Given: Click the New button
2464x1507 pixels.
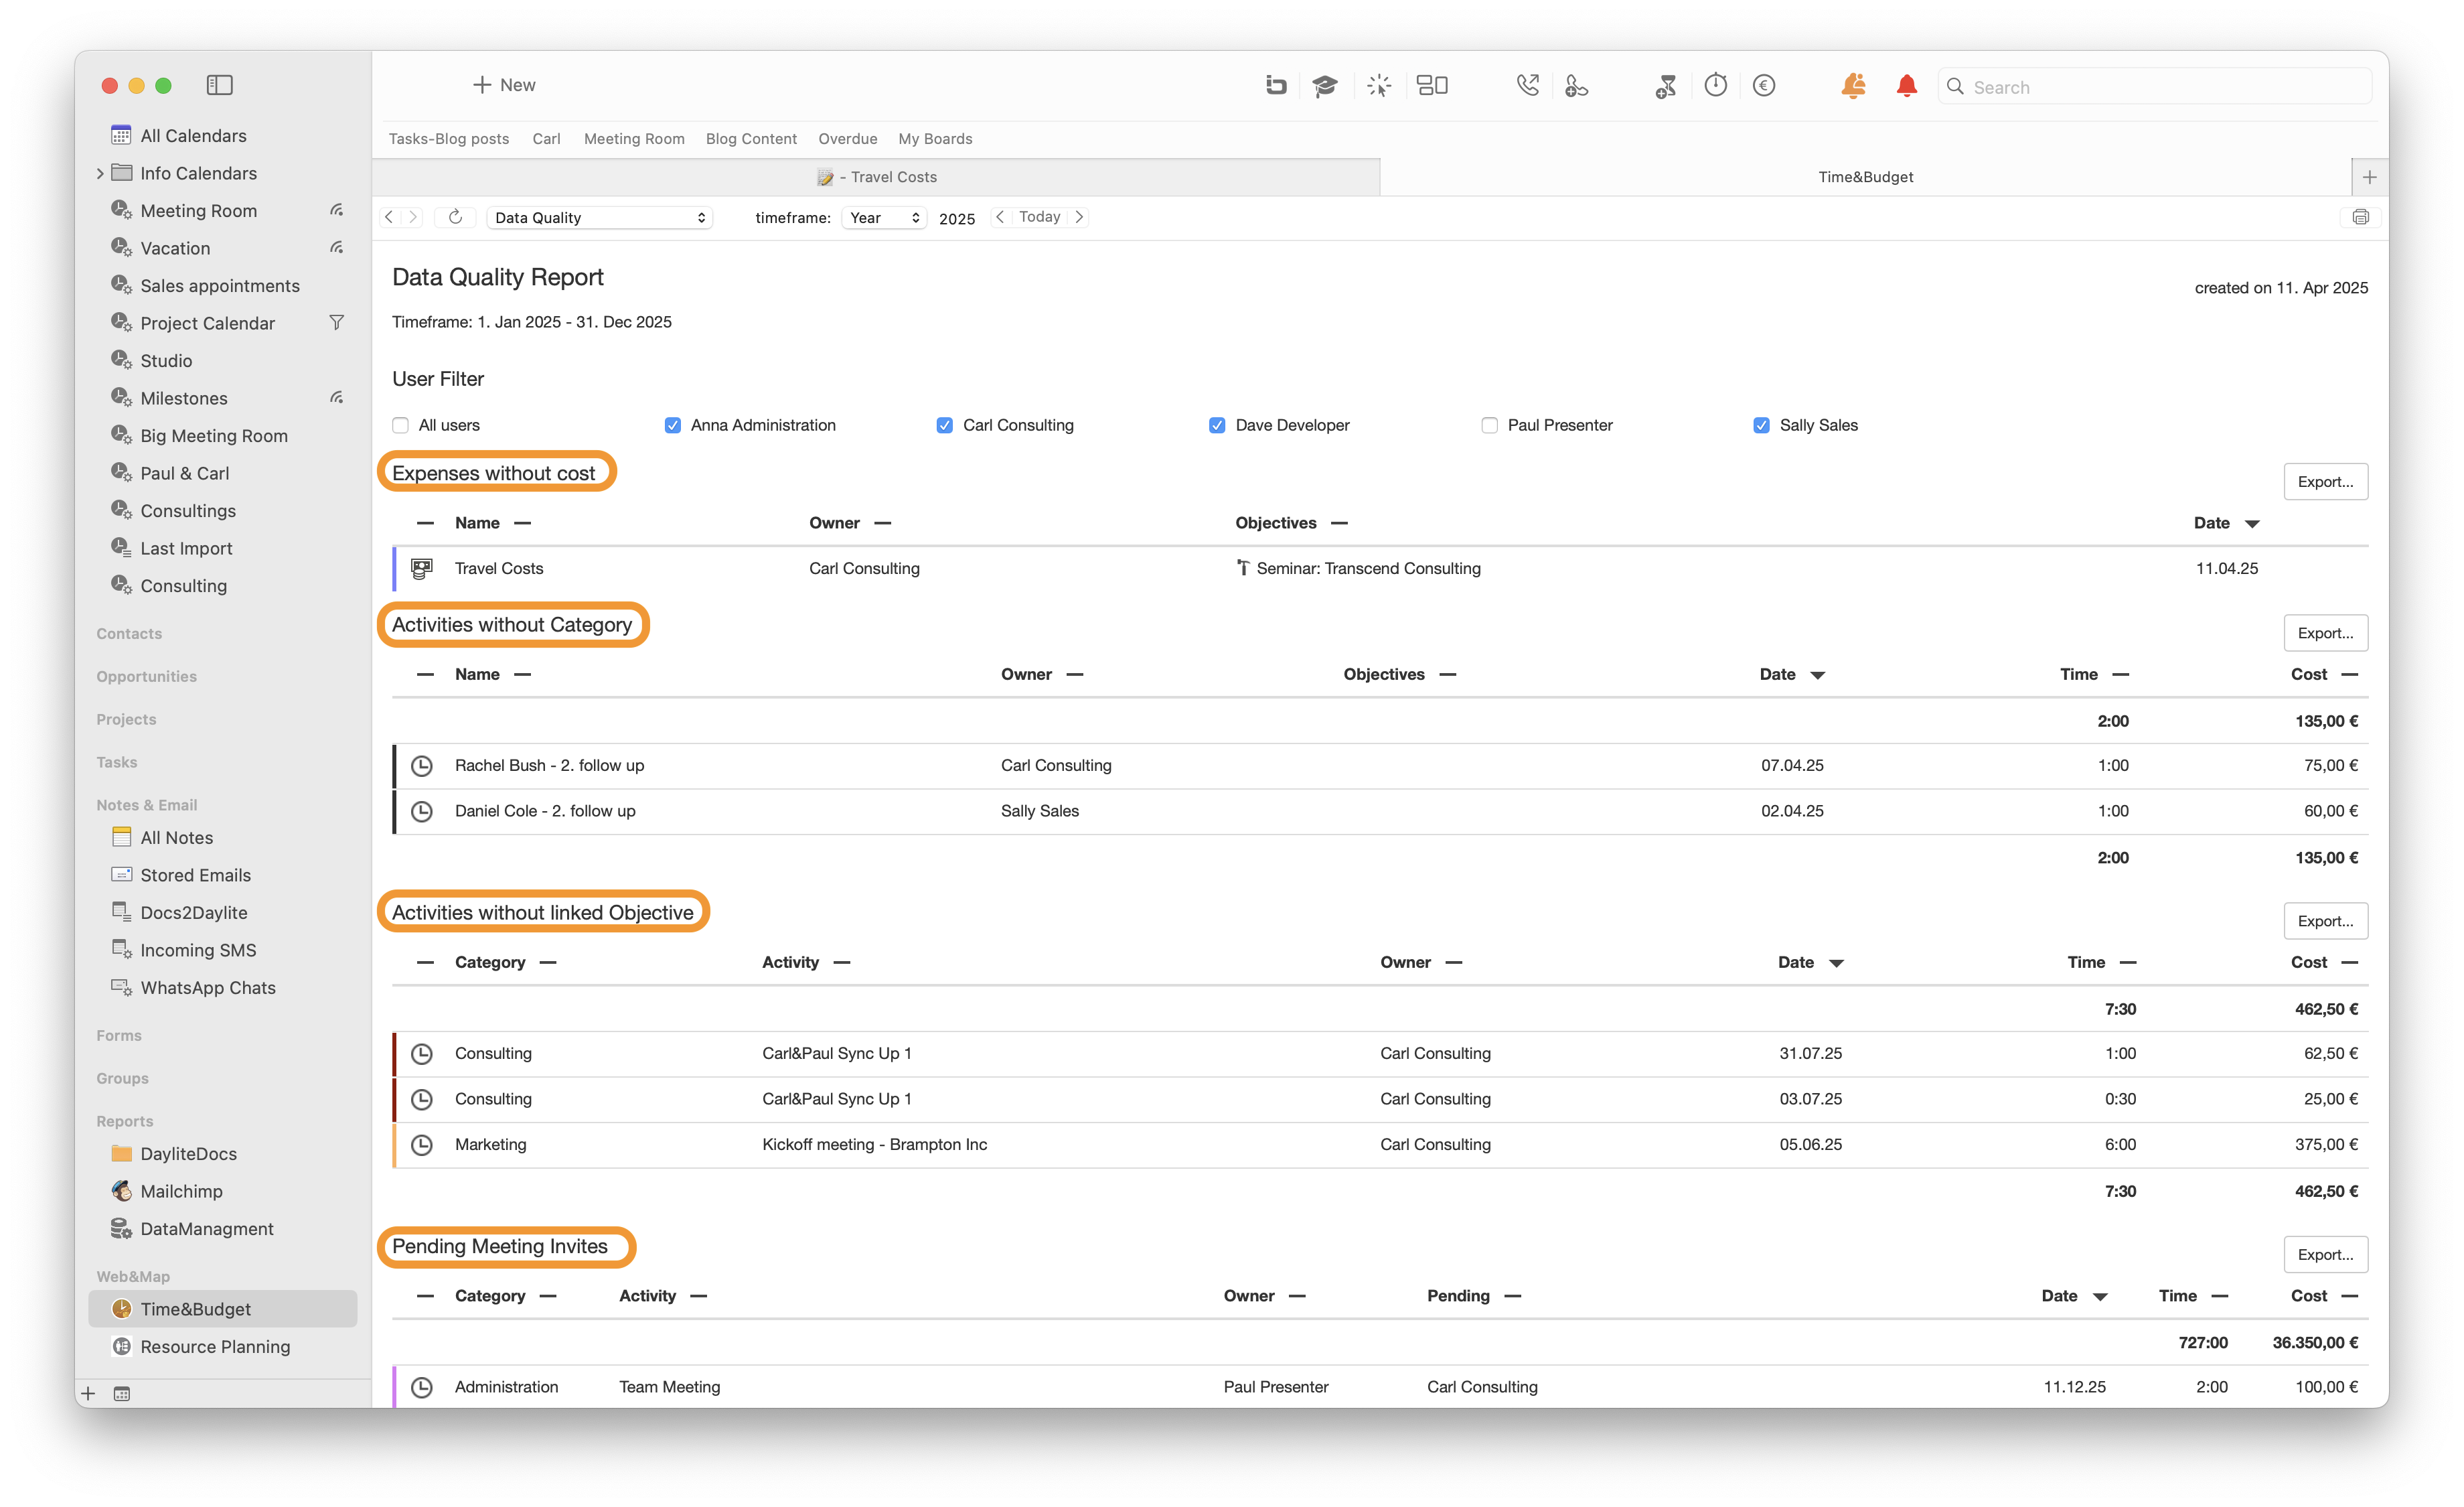Looking at the screenshot, I should (504, 85).
